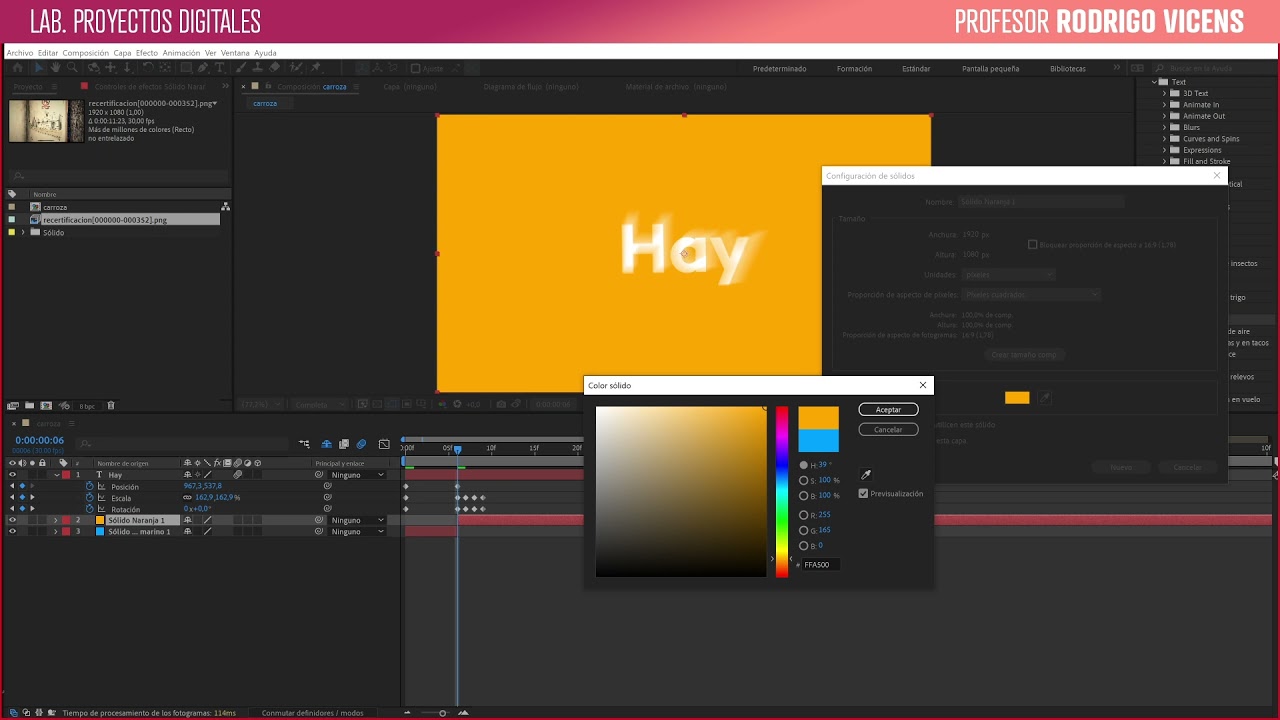Open the Animación menu
This screenshot has width=1280, height=720.
pos(181,53)
